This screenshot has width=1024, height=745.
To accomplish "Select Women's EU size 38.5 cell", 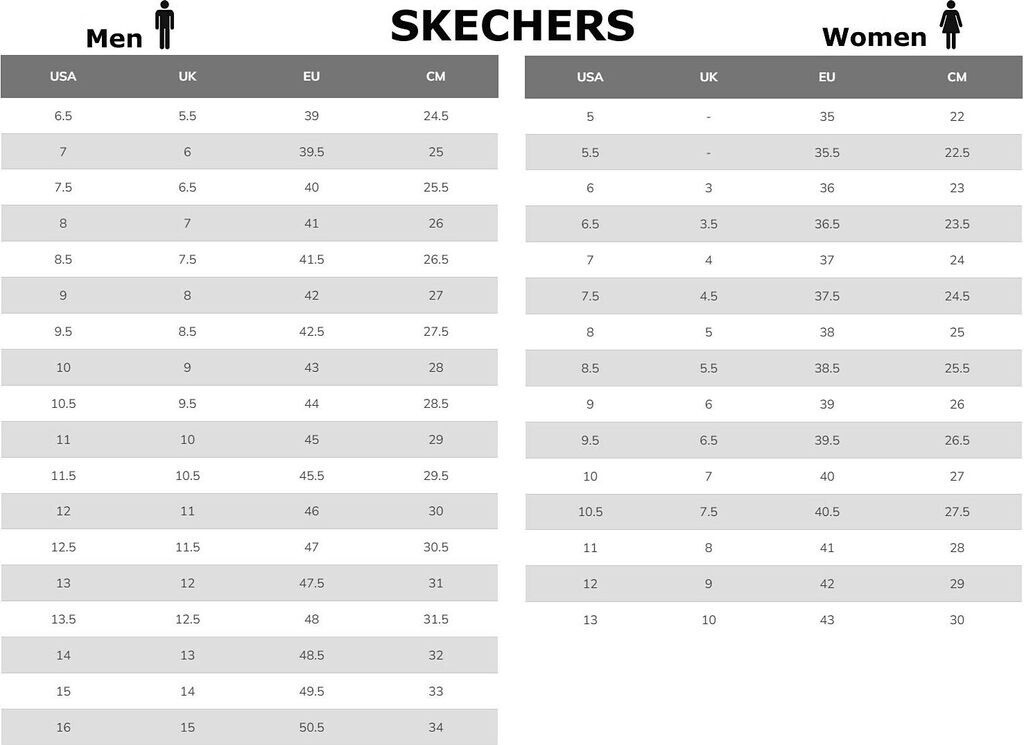I will 827,368.
